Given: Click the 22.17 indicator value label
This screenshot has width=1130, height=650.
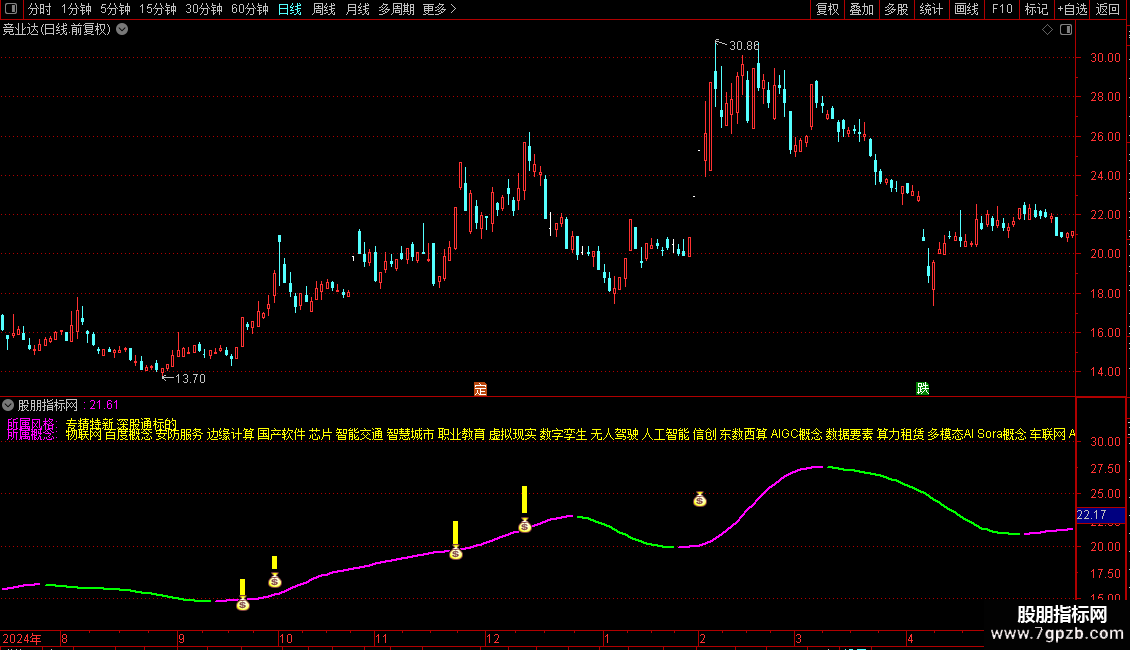Looking at the screenshot, I should point(1091,515).
